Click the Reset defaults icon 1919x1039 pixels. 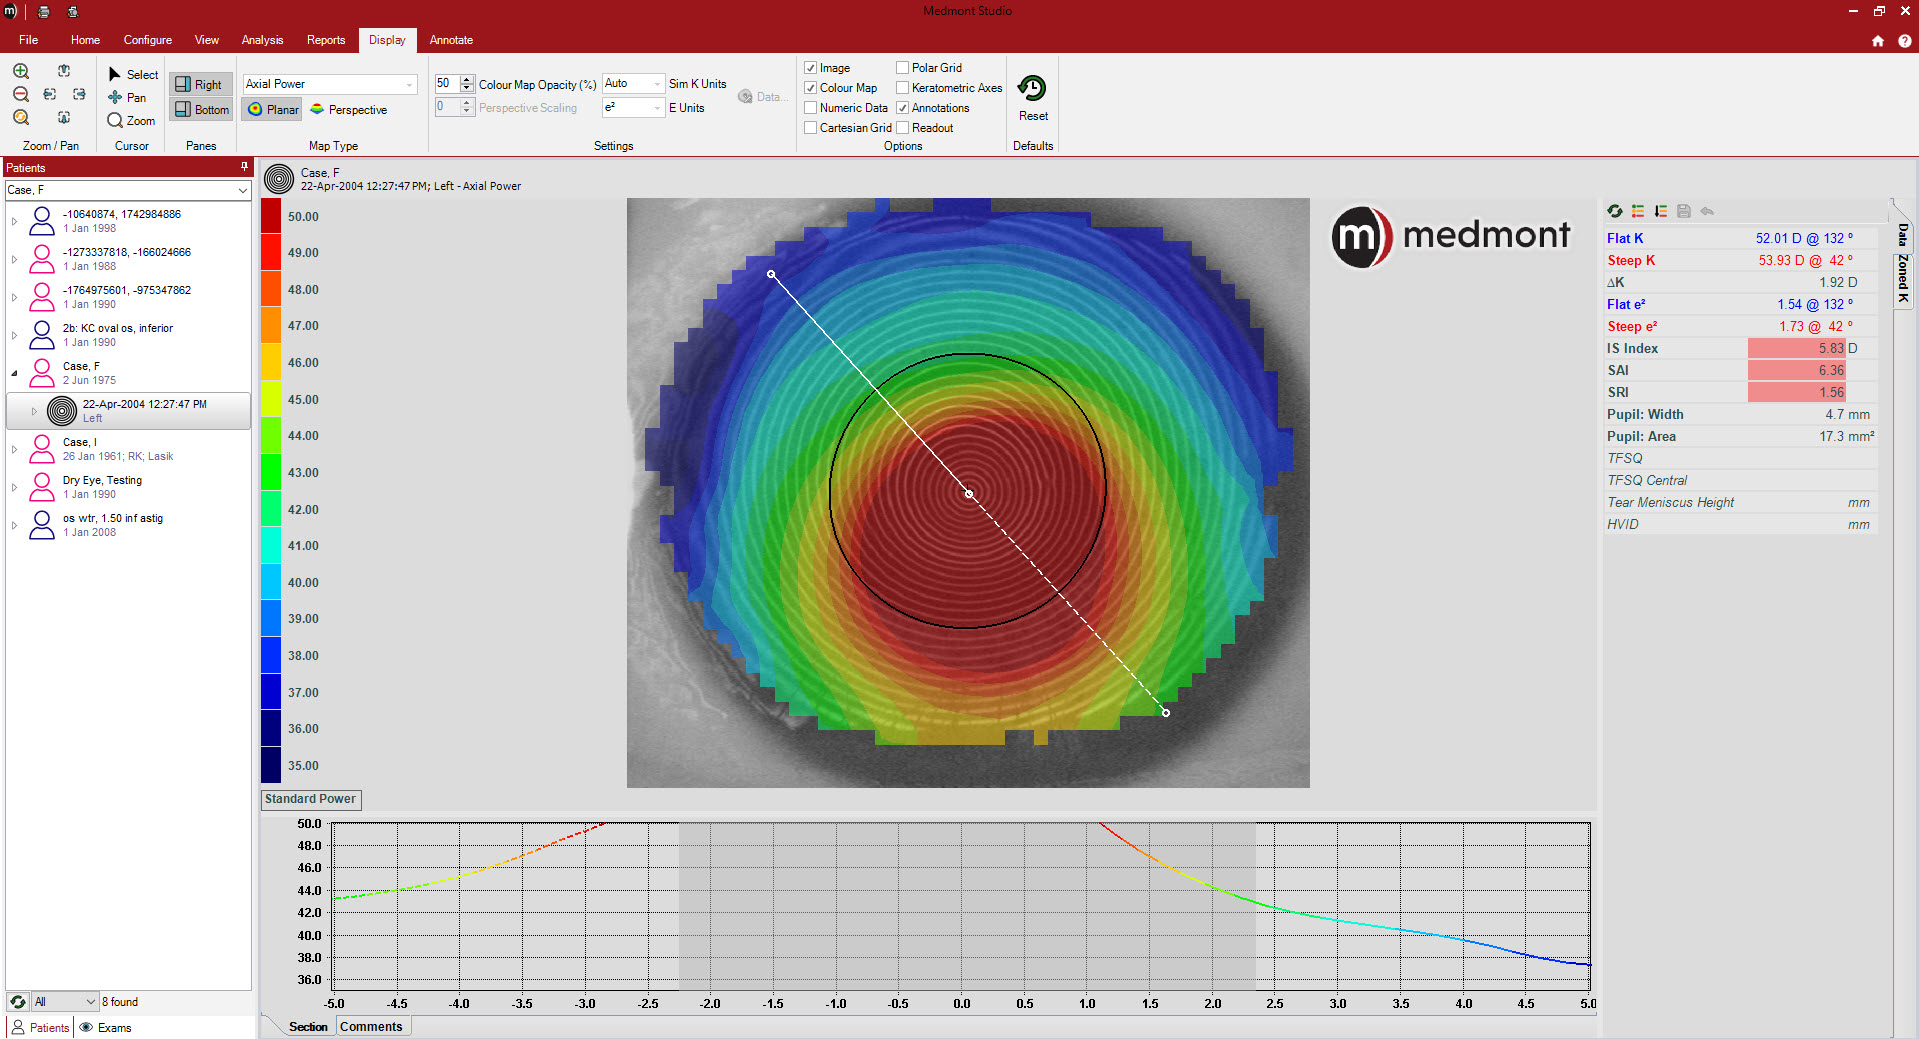click(1032, 89)
